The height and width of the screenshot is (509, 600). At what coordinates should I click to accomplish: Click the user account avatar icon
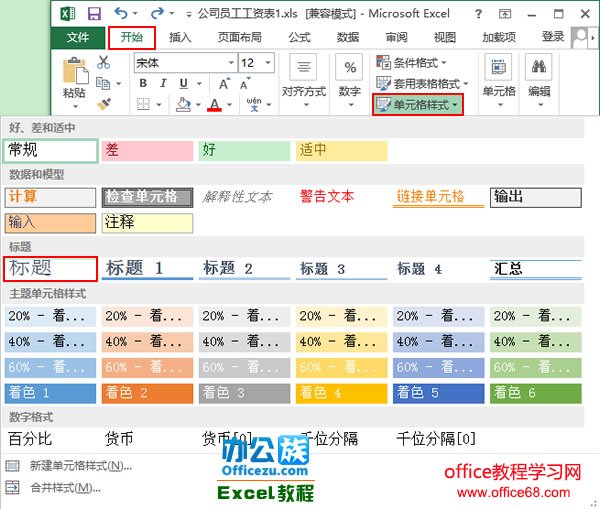579,37
